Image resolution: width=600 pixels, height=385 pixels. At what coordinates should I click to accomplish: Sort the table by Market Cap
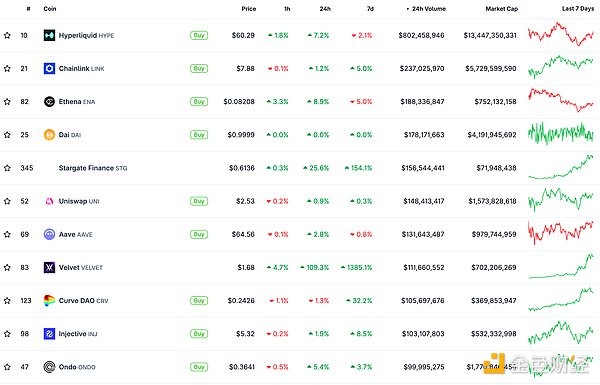502,8
